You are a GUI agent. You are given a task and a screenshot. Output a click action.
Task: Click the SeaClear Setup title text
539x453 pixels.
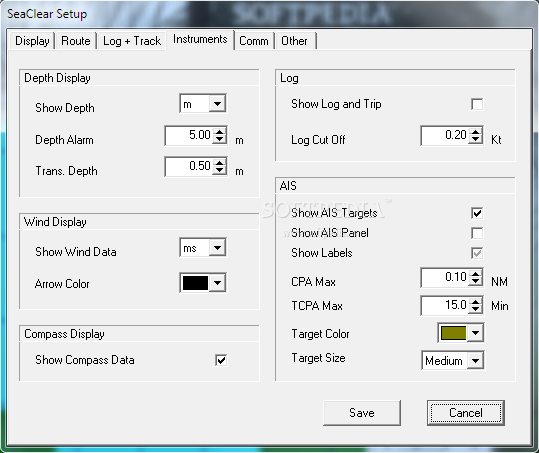click(x=47, y=14)
